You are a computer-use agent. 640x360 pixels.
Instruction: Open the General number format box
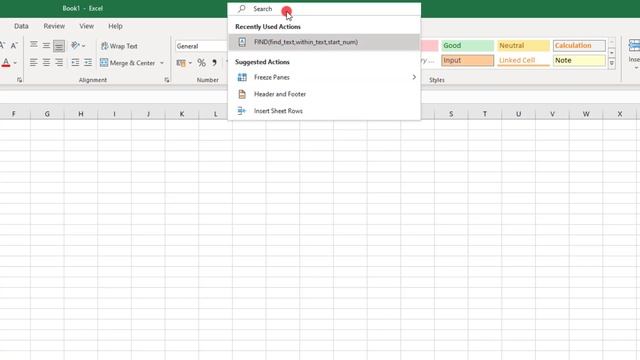coord(201,46)
